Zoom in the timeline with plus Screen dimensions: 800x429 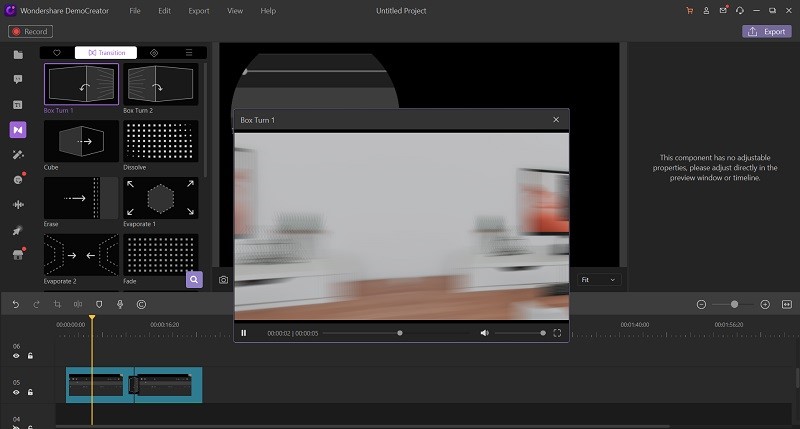click(x=765, y=305)
